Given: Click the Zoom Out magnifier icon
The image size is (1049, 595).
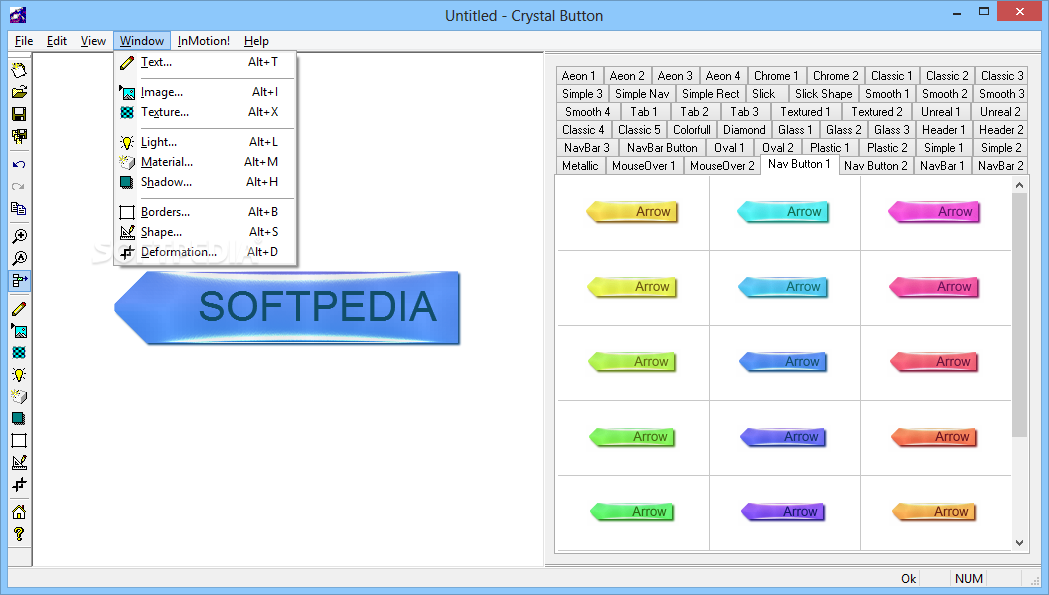Looking at the screenshot, I should (19, 258).
